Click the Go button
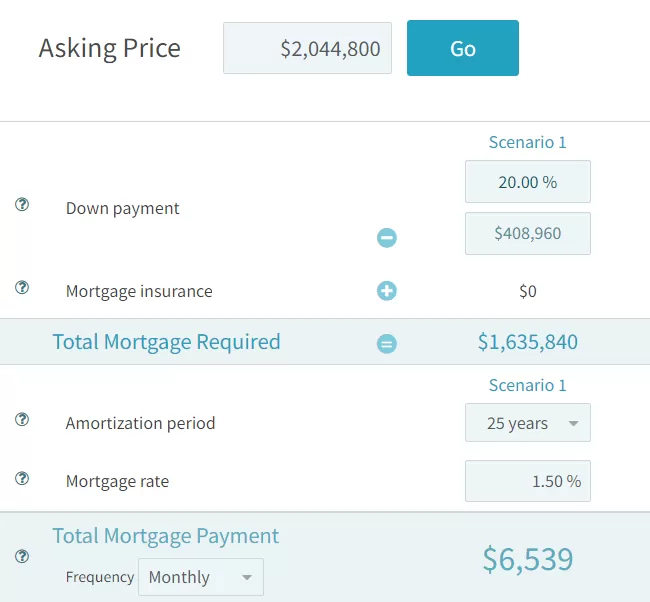650x602 pixels. click(463, 48)
